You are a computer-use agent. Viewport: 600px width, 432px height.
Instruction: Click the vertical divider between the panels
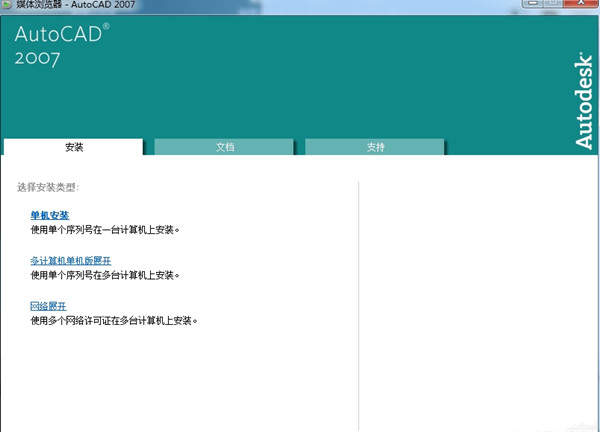(x=359, y=300)
